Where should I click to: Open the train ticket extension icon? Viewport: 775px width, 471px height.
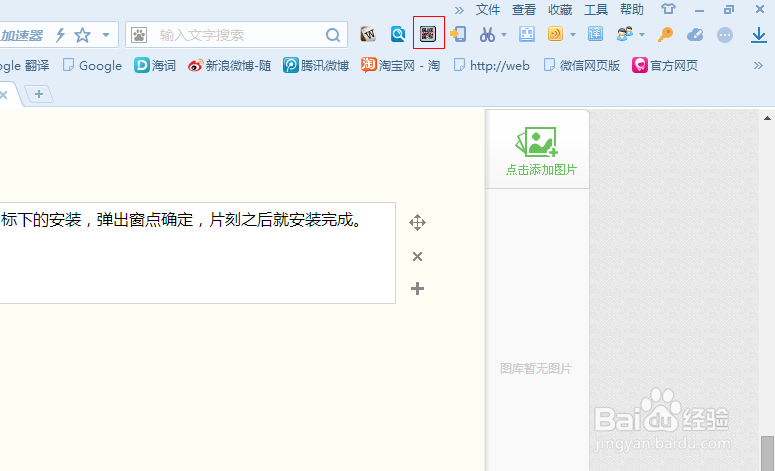click(526, 34)
